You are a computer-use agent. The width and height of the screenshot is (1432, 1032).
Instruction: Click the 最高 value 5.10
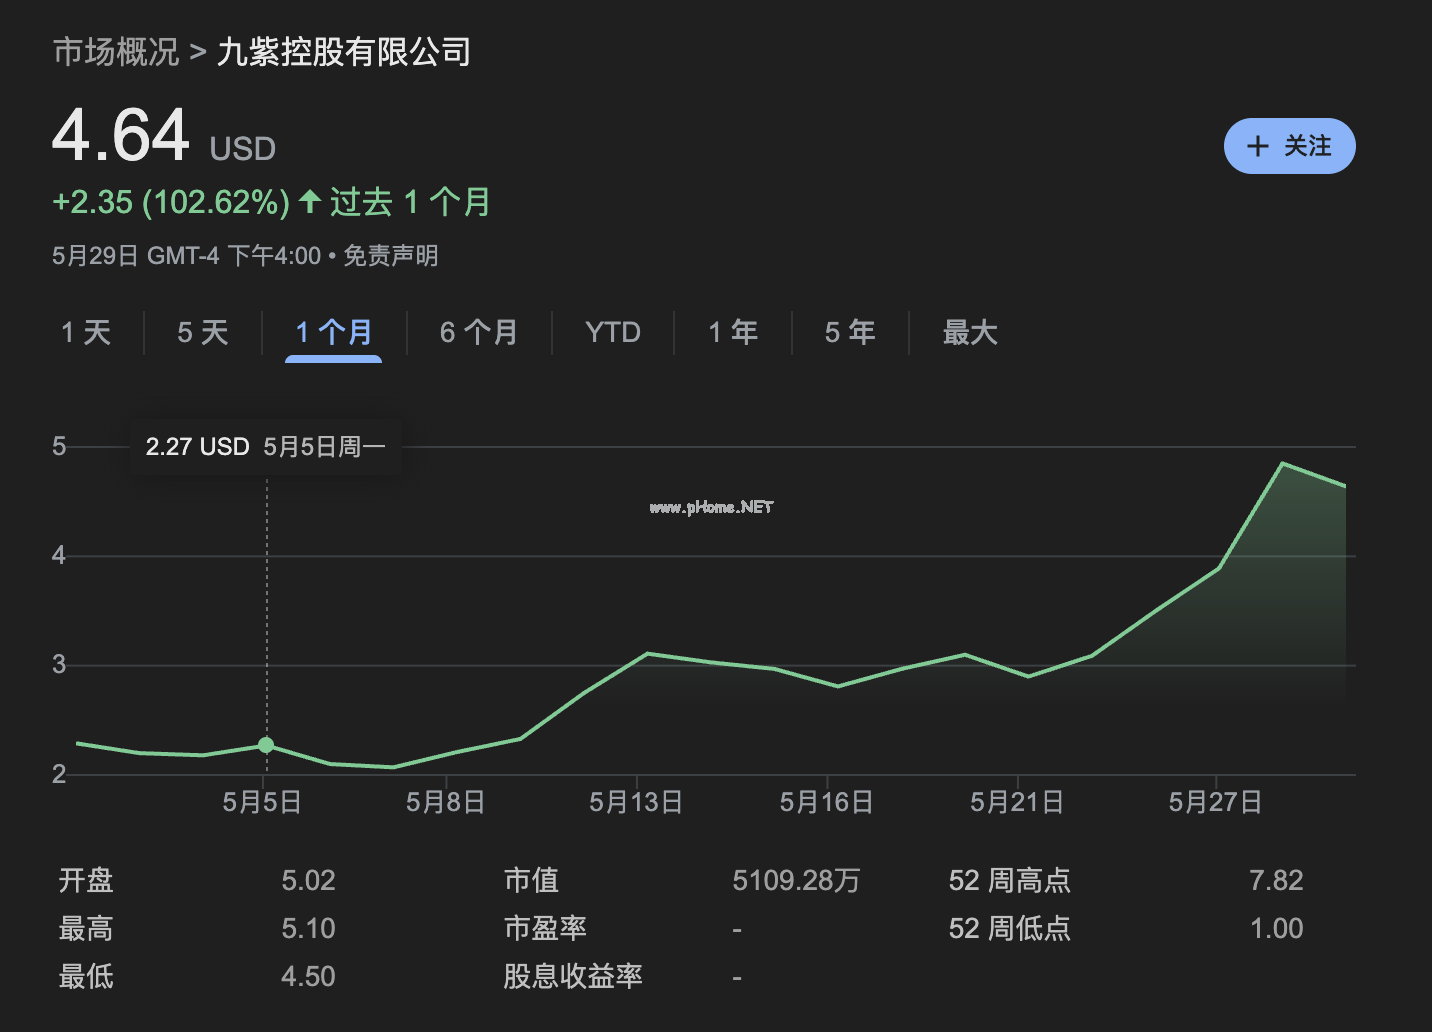308,928
